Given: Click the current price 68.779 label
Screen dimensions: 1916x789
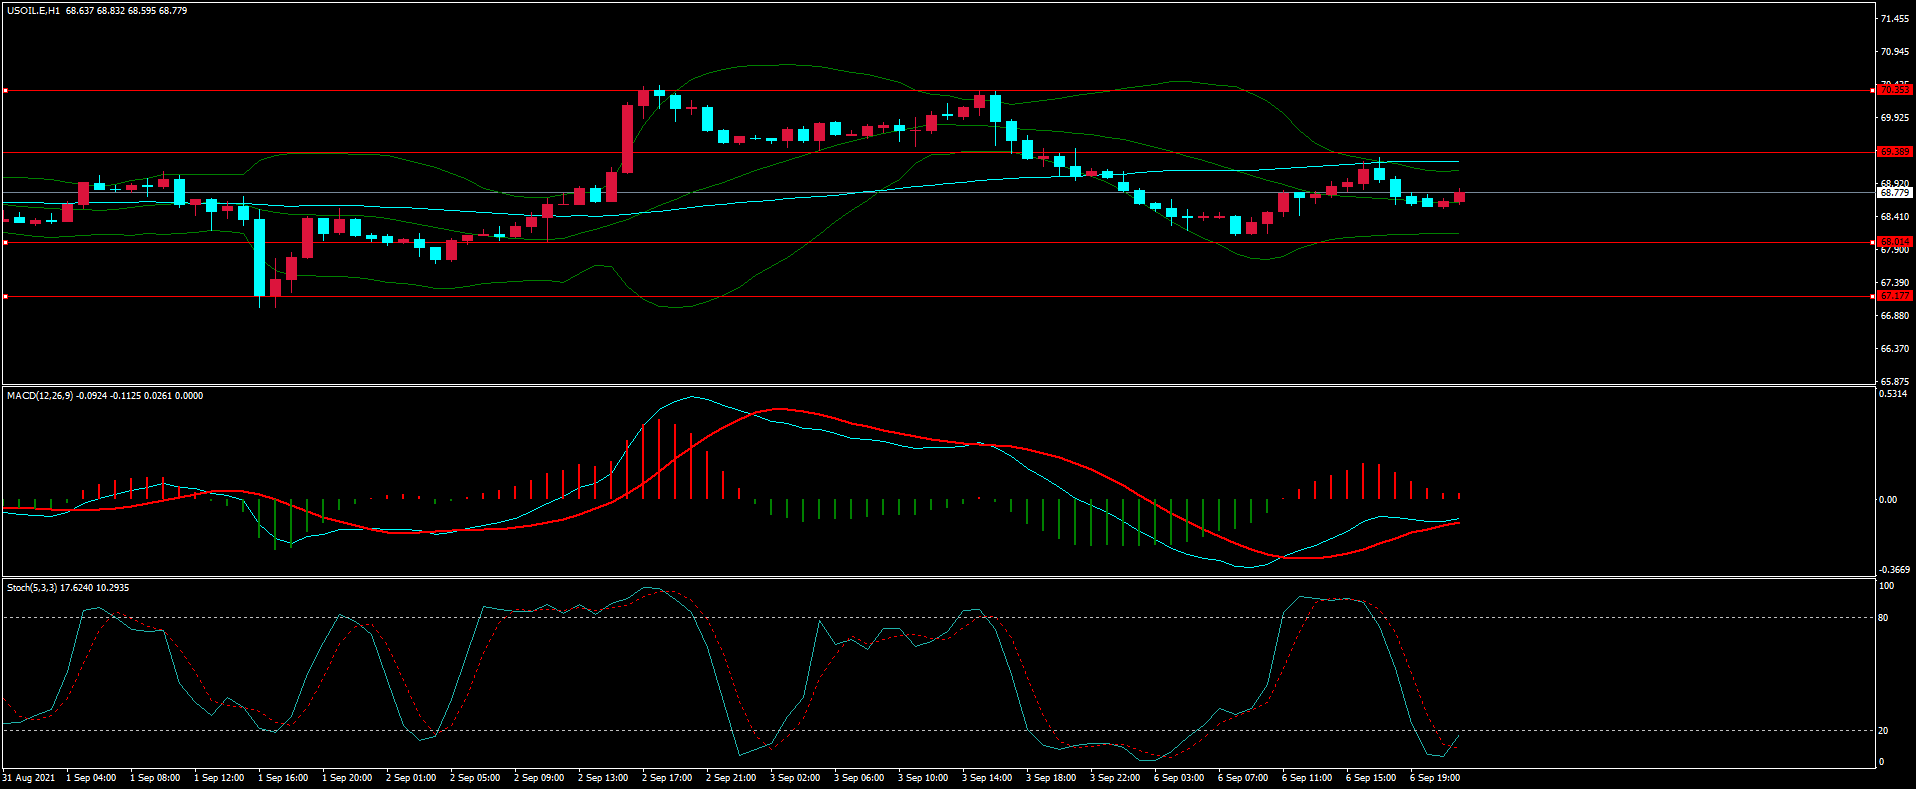Looking at the screenshot, I should [x=1894, y=193].
